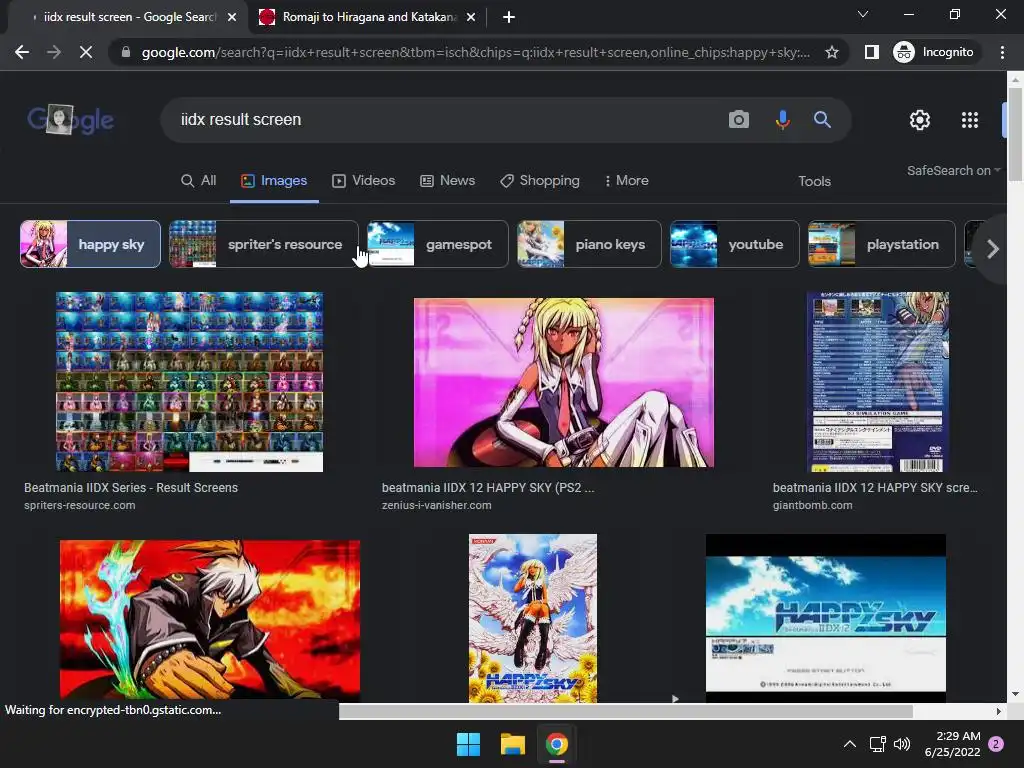Viewport: 1024px width, 768px height.
Task: Open the red fiery white-haired character image
Action: (x=210, y=618)
